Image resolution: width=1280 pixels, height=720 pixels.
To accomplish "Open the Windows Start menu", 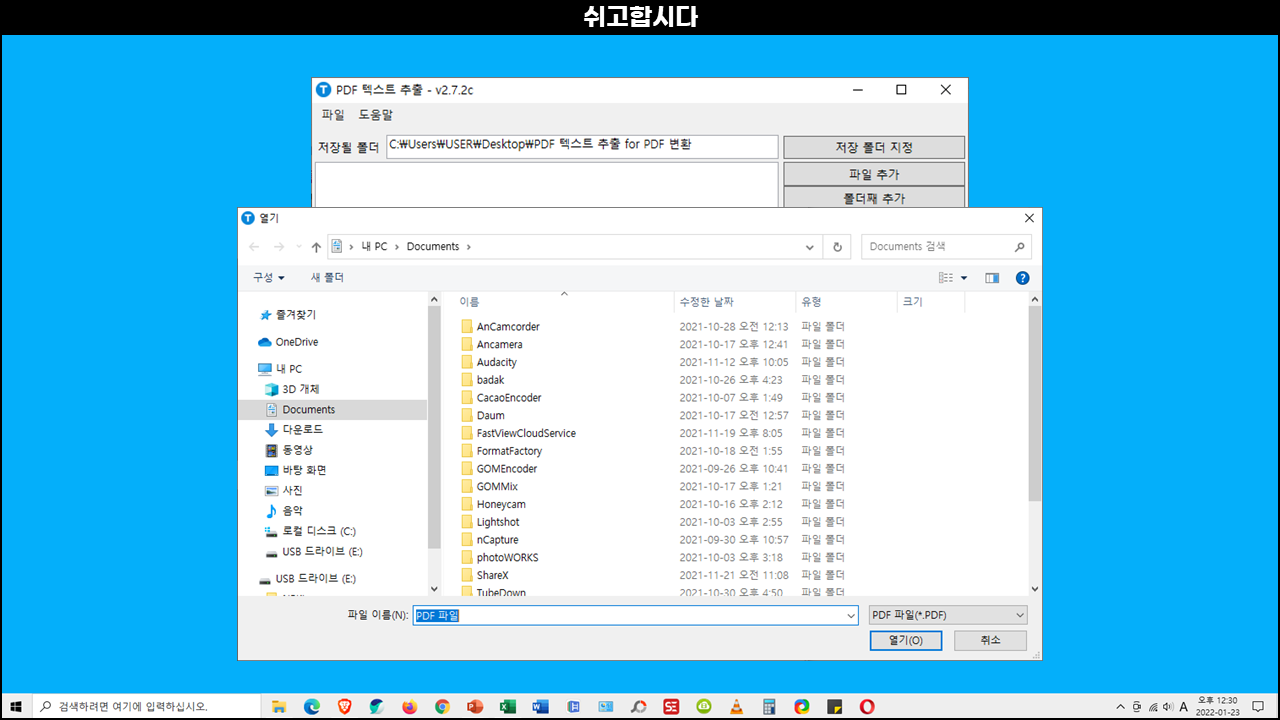I will [16, 706].
